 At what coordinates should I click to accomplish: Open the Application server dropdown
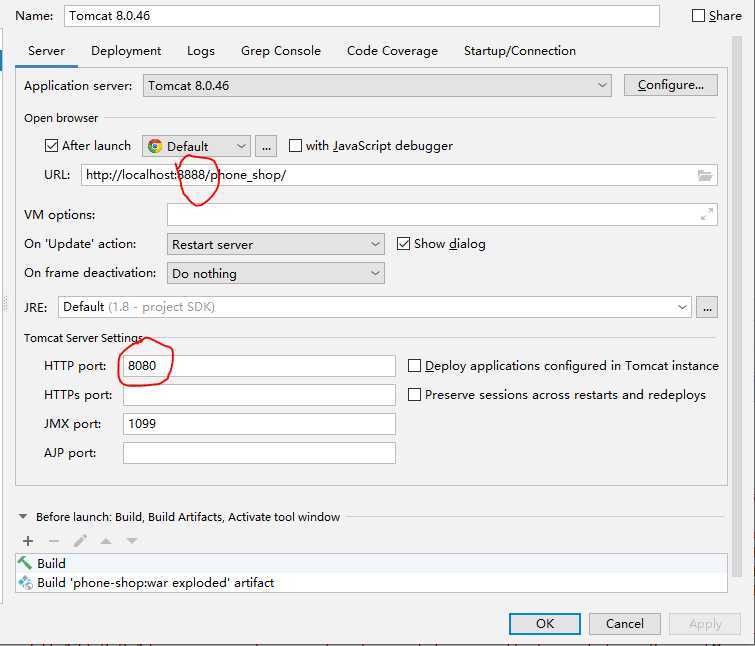tap(377, 86)
